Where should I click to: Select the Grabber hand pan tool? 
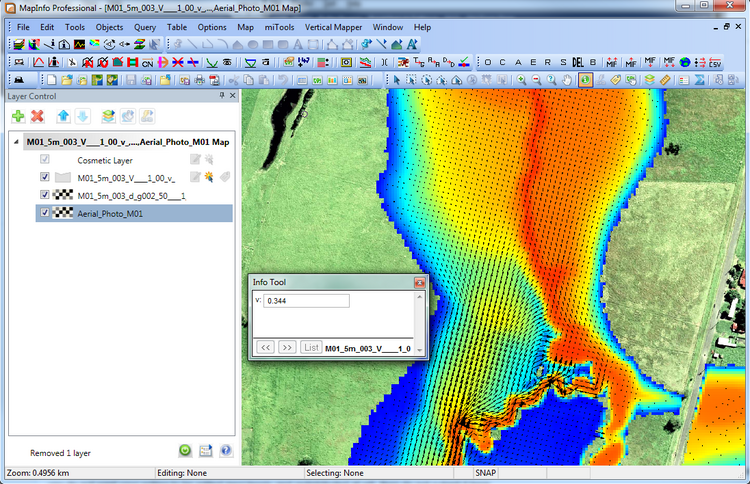click(x=567, y=79)
